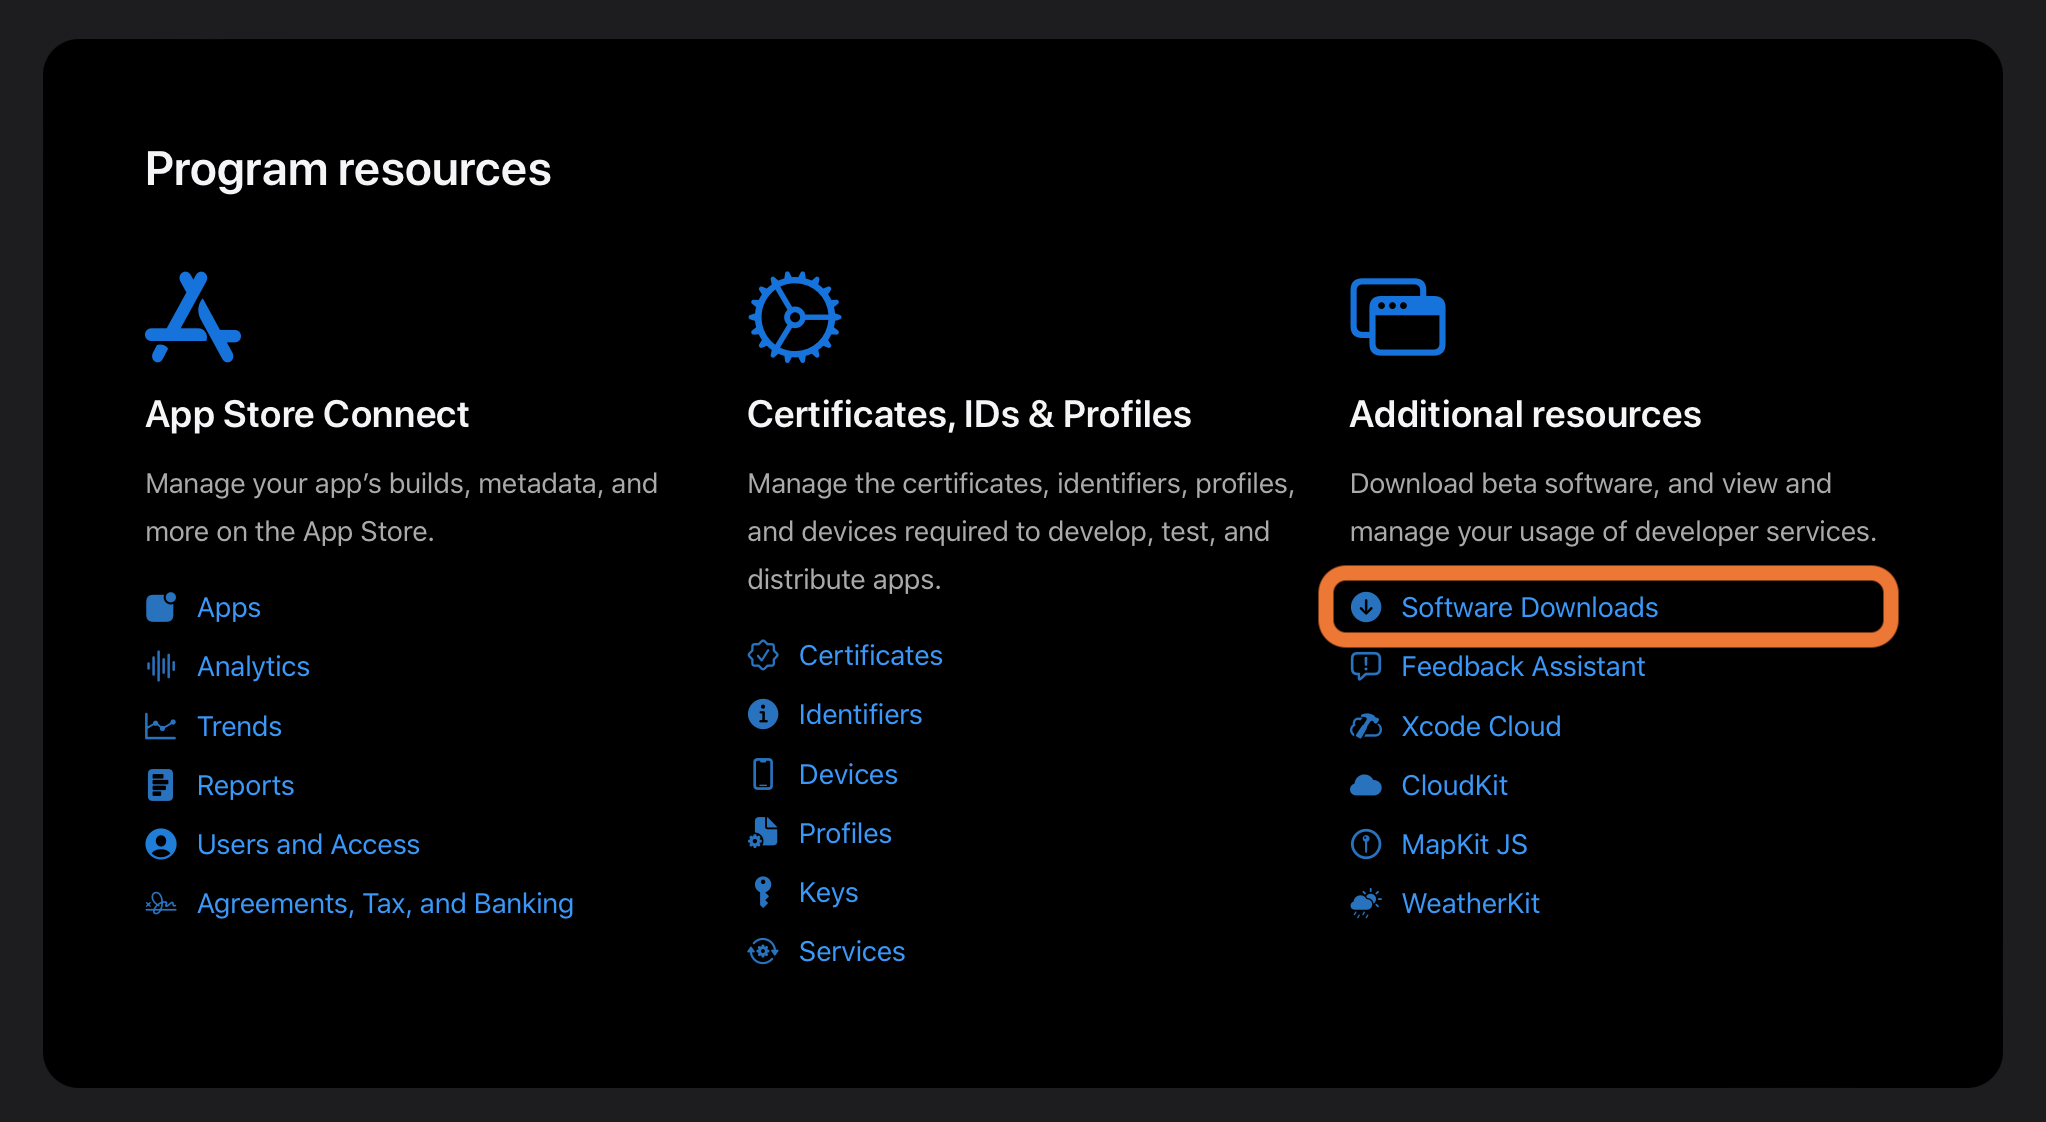The image size is (2046, 1122).
Task: Go to the Reports page
Action: [245, 786]
